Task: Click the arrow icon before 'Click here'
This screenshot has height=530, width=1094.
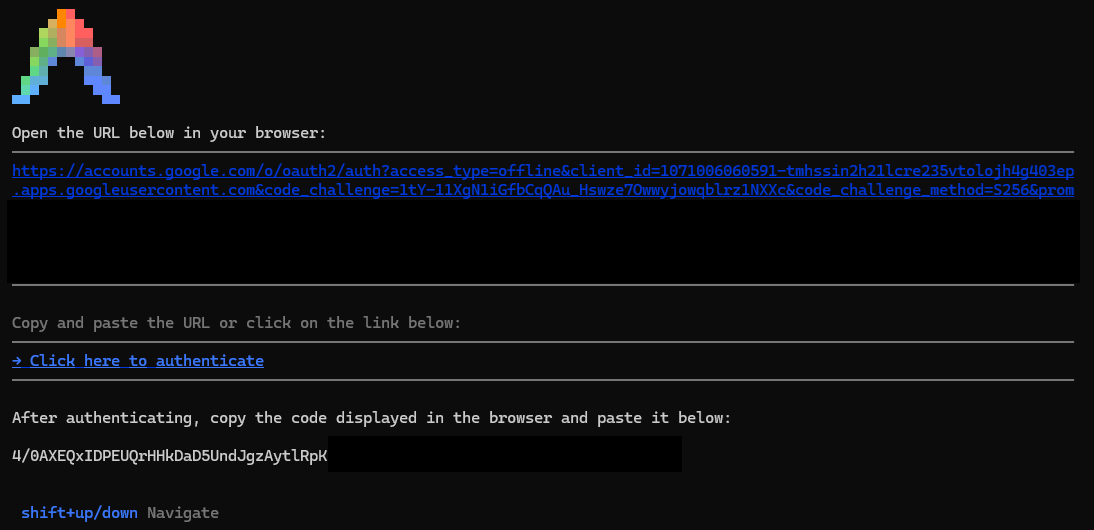Action: point(17,361)
